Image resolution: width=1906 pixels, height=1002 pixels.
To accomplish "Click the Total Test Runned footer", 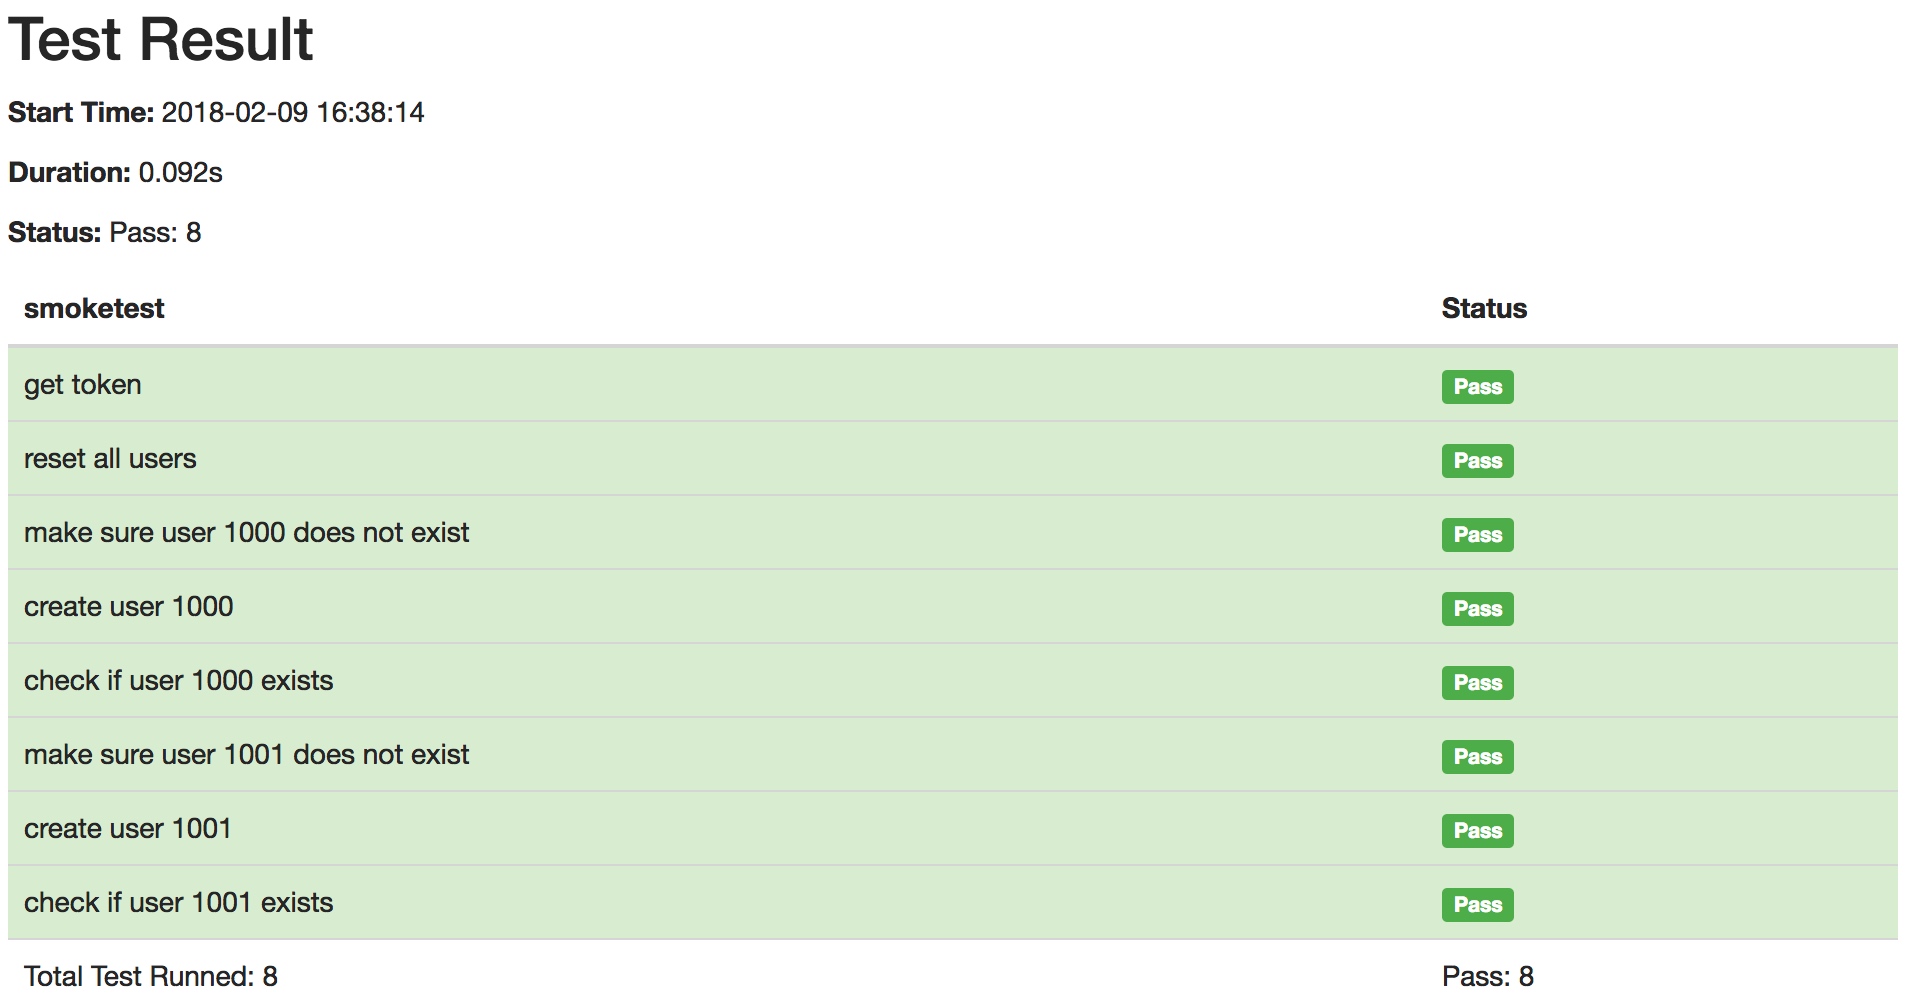I will (x=151, y=977).
